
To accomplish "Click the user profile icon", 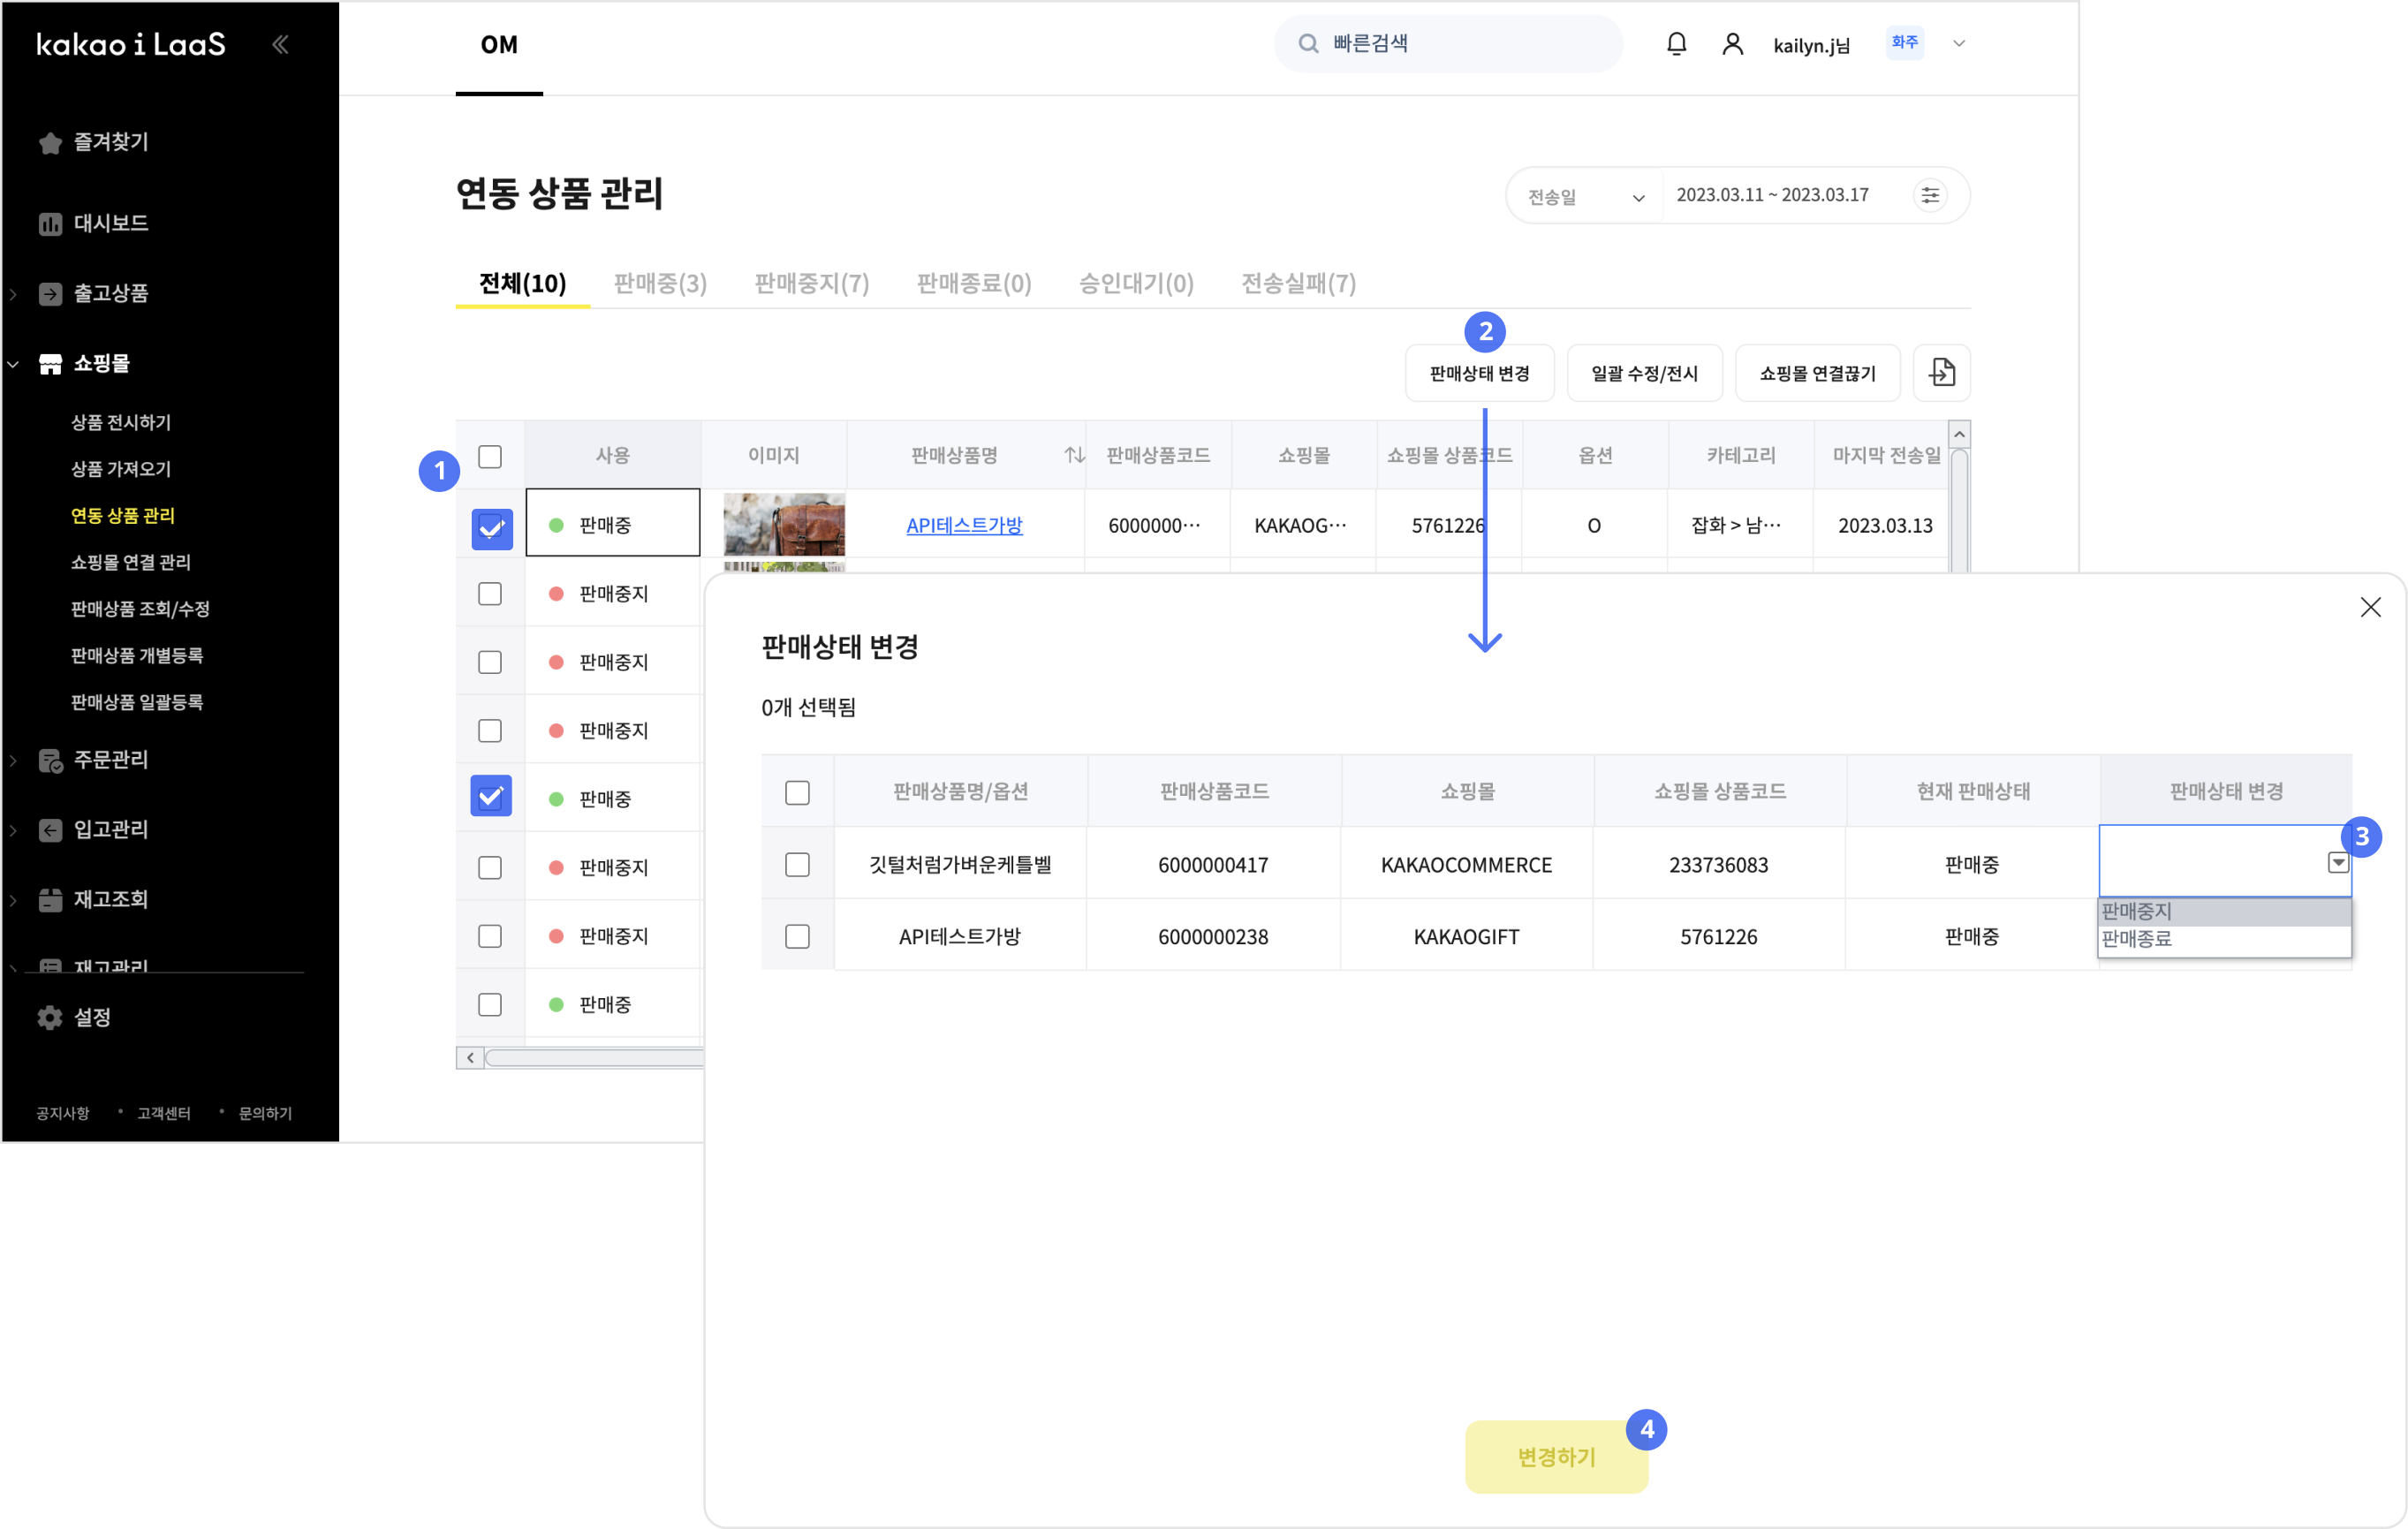I will click(1732, 44).
